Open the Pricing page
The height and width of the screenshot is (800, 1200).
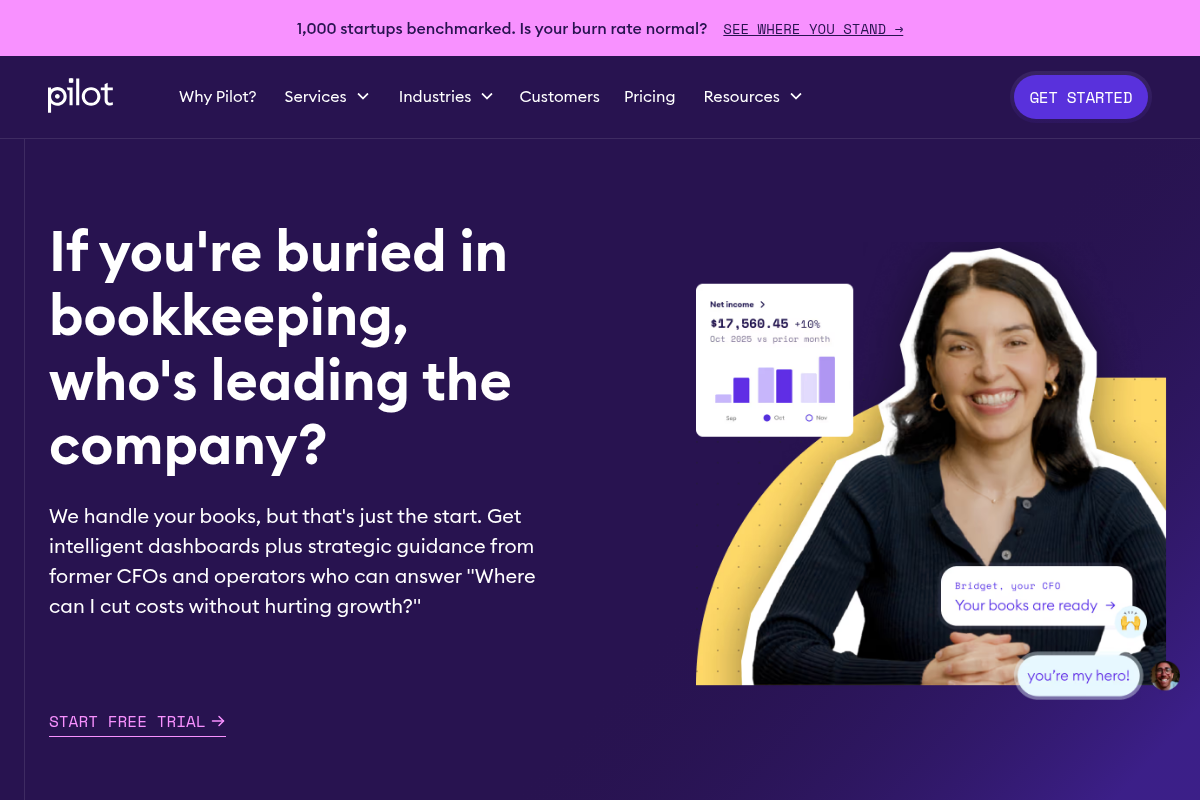(650, 97)
